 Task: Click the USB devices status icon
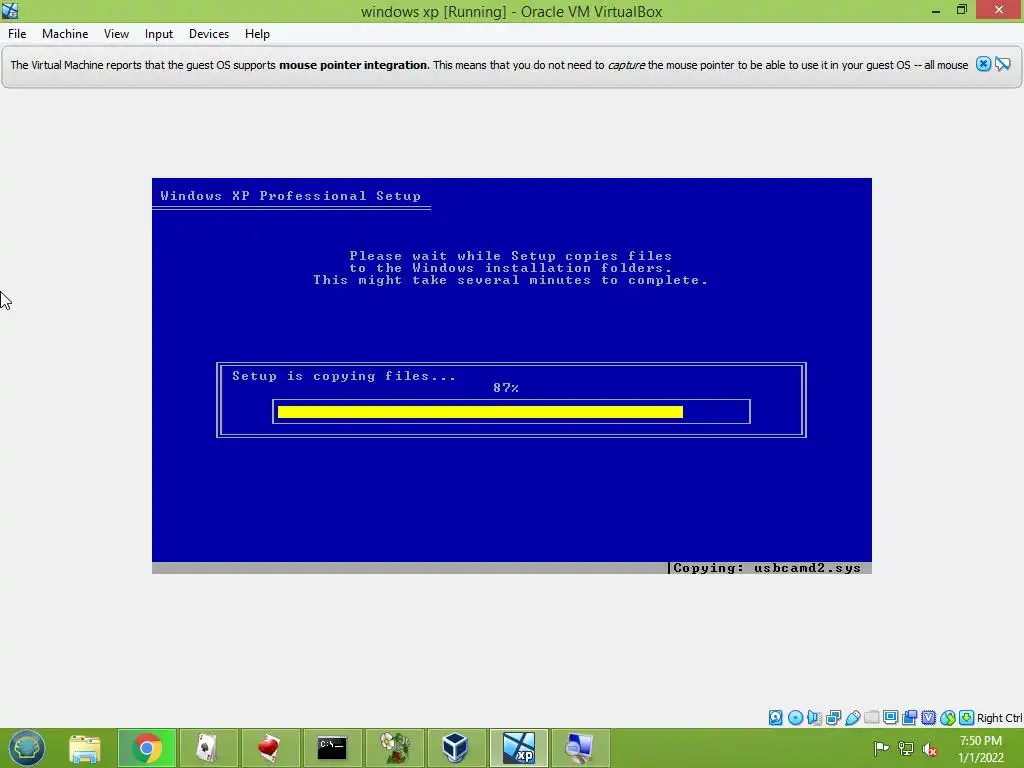(x=852, y=718)
